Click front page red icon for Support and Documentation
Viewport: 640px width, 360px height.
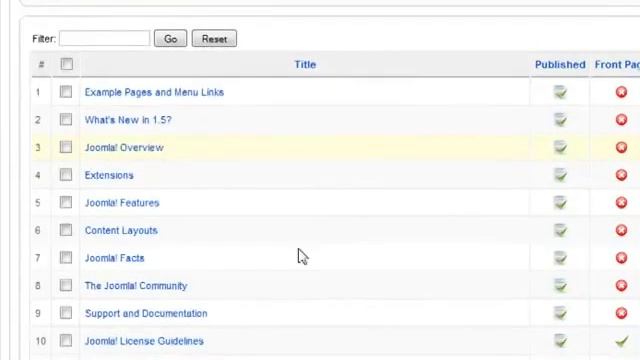[x=621, y=313]
